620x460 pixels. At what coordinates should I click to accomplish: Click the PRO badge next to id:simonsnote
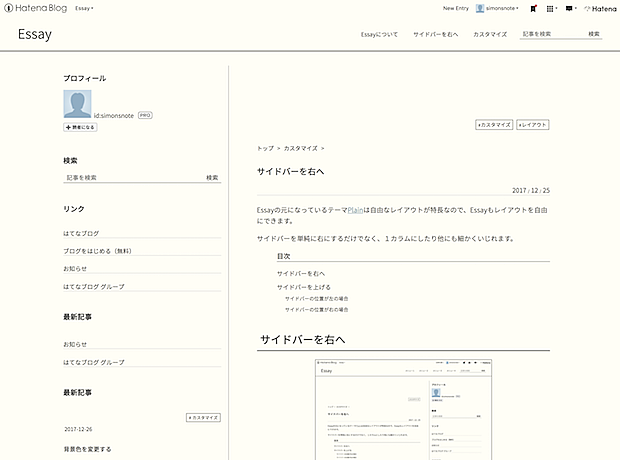[x=145, y=116]
